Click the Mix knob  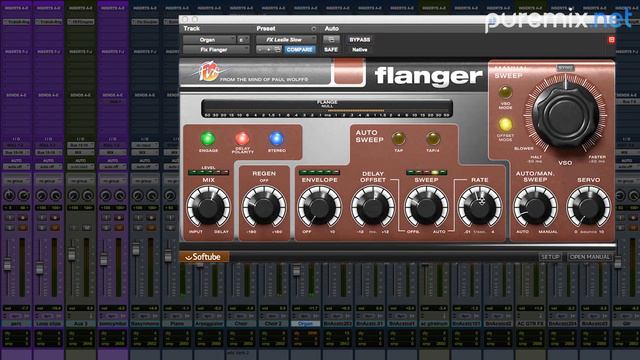[x=209, y=207]
